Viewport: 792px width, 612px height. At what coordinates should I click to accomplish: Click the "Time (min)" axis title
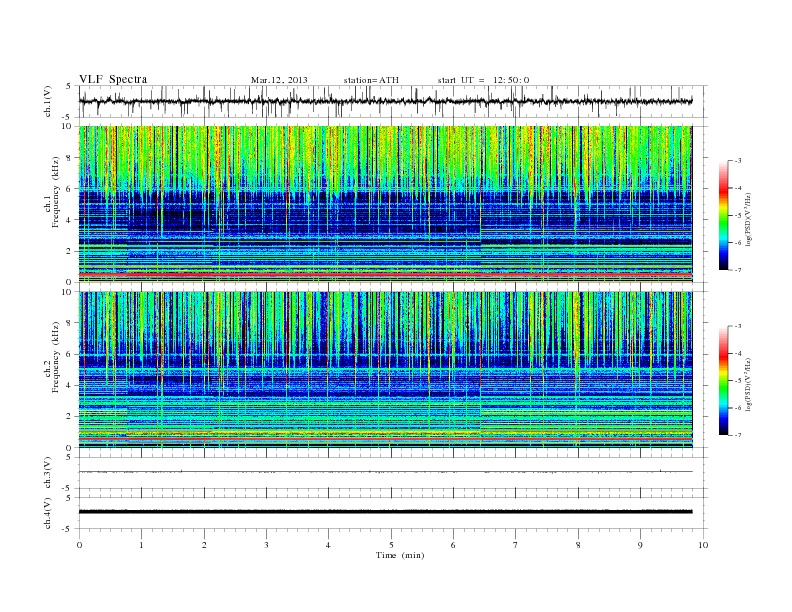400,555
